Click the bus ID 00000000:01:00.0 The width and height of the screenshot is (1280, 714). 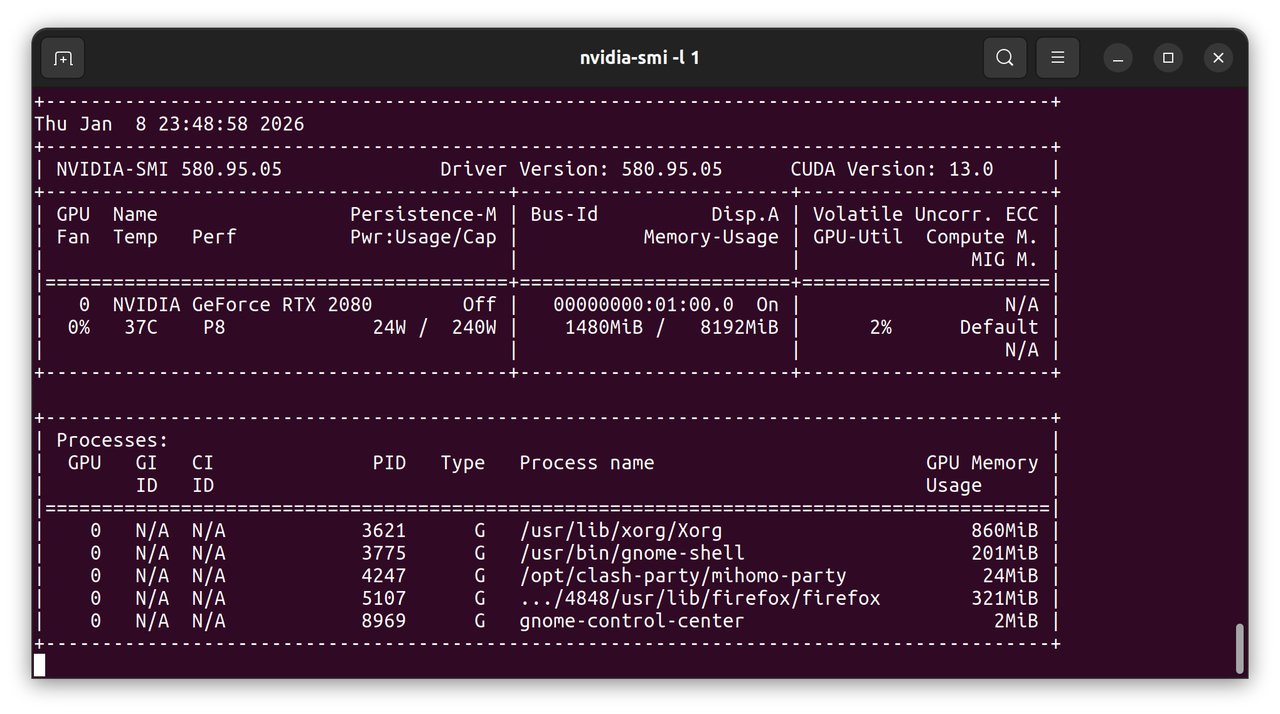[643, 304]
